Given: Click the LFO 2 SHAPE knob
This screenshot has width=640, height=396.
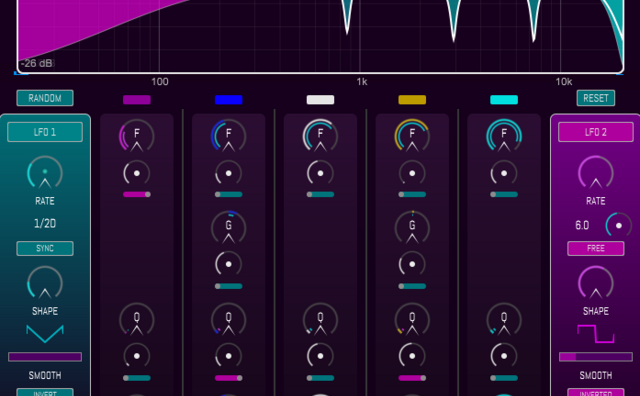Looking at the screenshot, I should [x=596, y=283].
